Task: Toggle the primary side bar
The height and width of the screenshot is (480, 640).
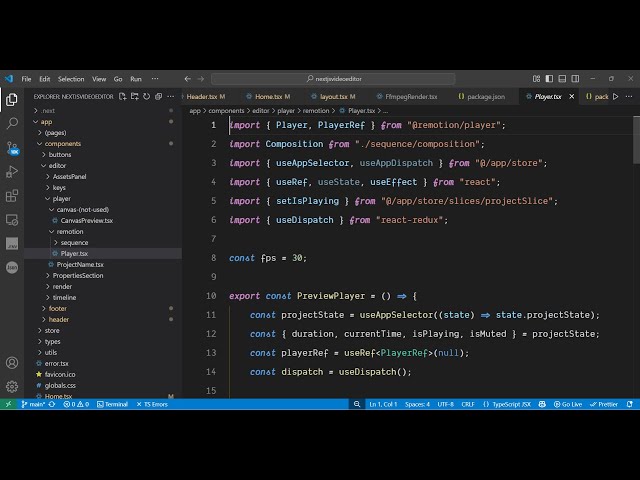Action: coord(549,79)
